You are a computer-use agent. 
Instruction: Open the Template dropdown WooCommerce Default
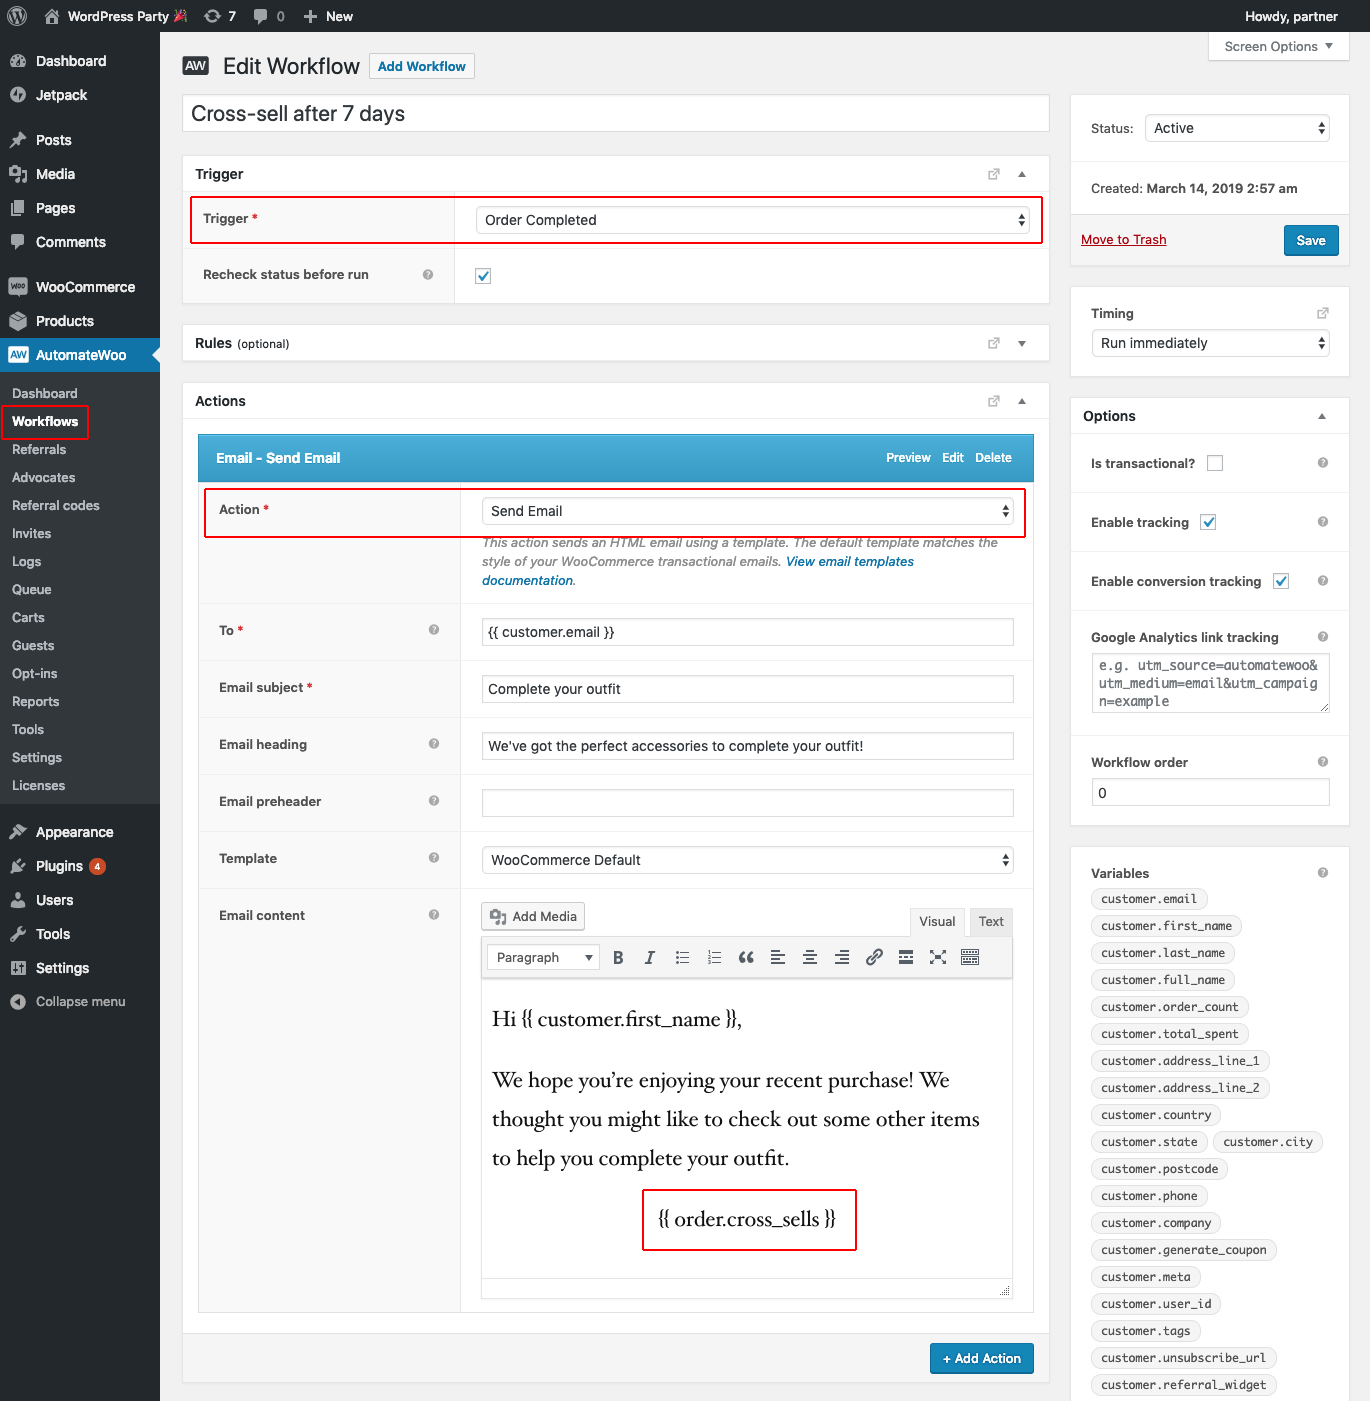[747, 860]
